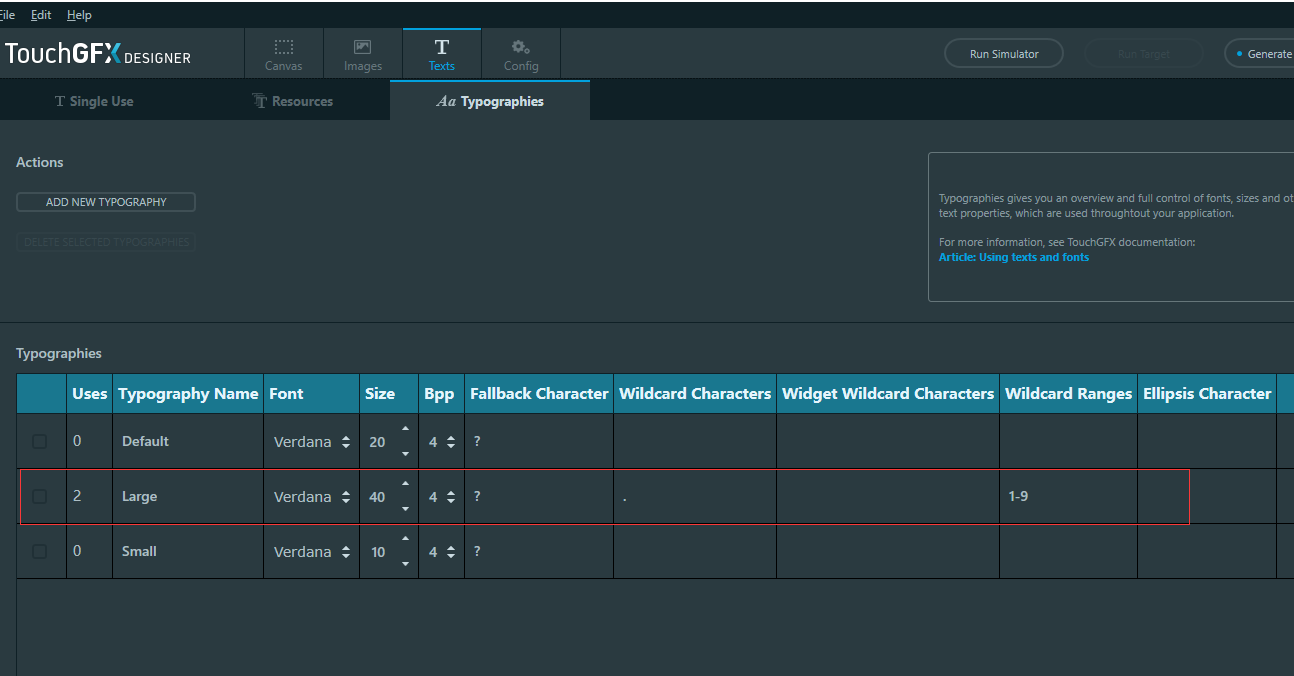Open the Using texts and fonts article link
The height and width of the screenshot is (676, 1294).
click(x=1013, y=256)
